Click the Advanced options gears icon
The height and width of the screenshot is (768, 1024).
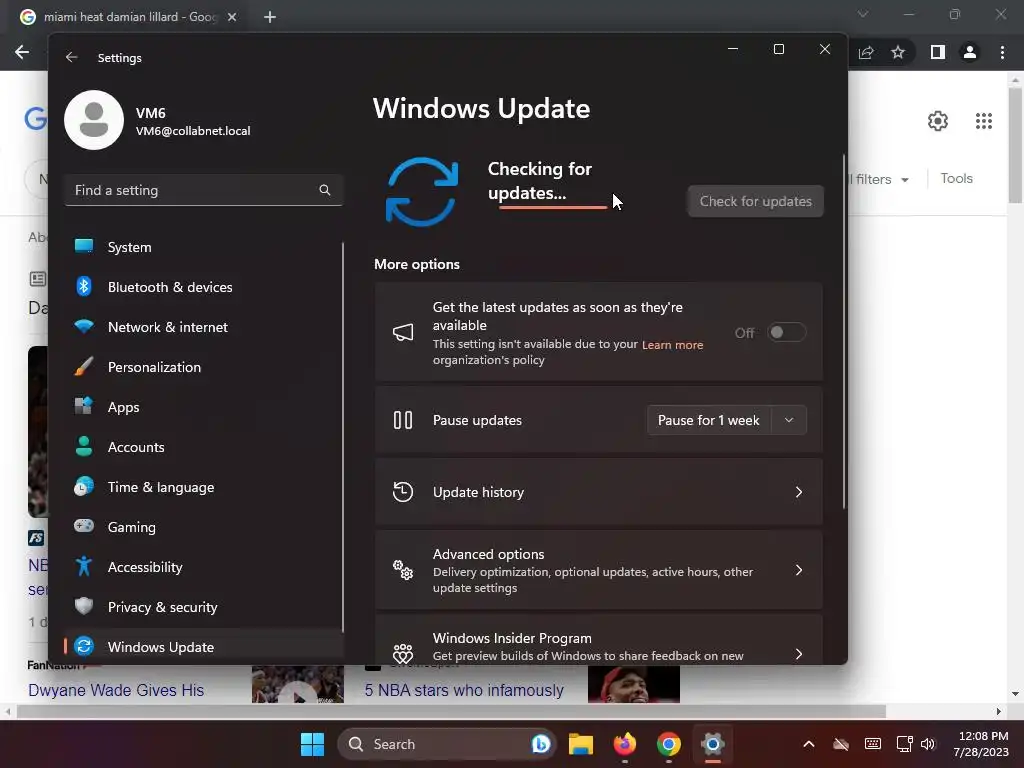point(403,570)
